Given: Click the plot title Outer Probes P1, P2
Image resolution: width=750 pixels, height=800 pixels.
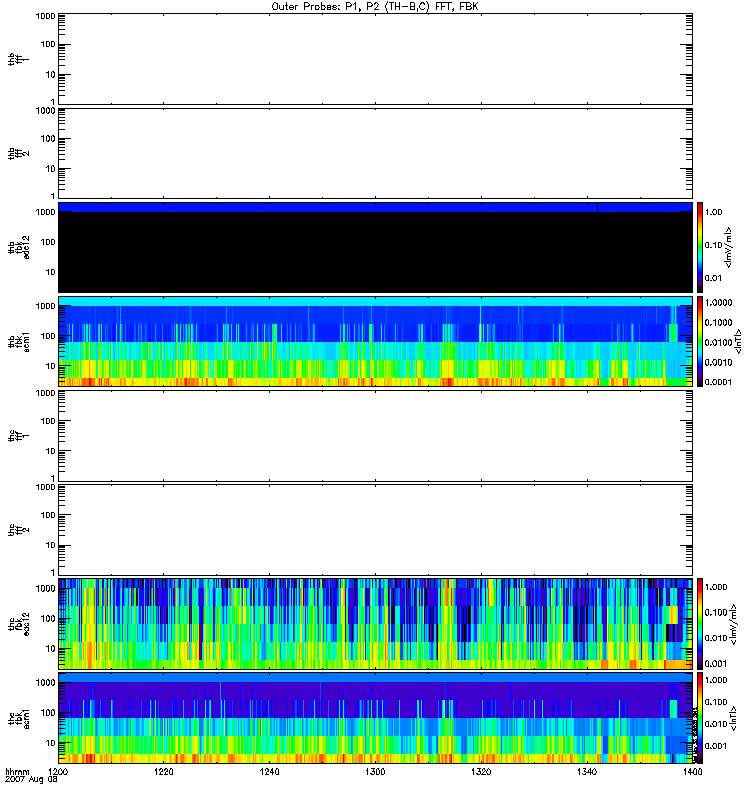Looking at the screenshot, I should pos(375,7).
